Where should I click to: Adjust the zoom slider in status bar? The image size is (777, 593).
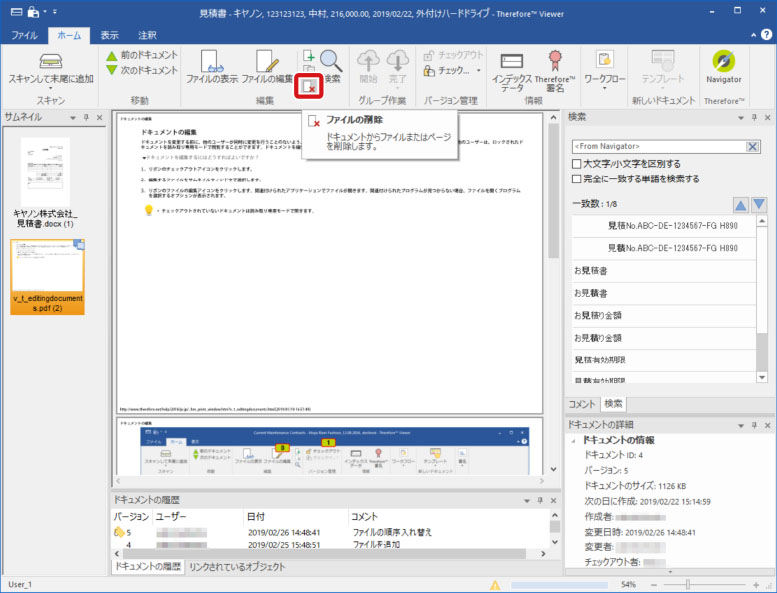(688, 584)
